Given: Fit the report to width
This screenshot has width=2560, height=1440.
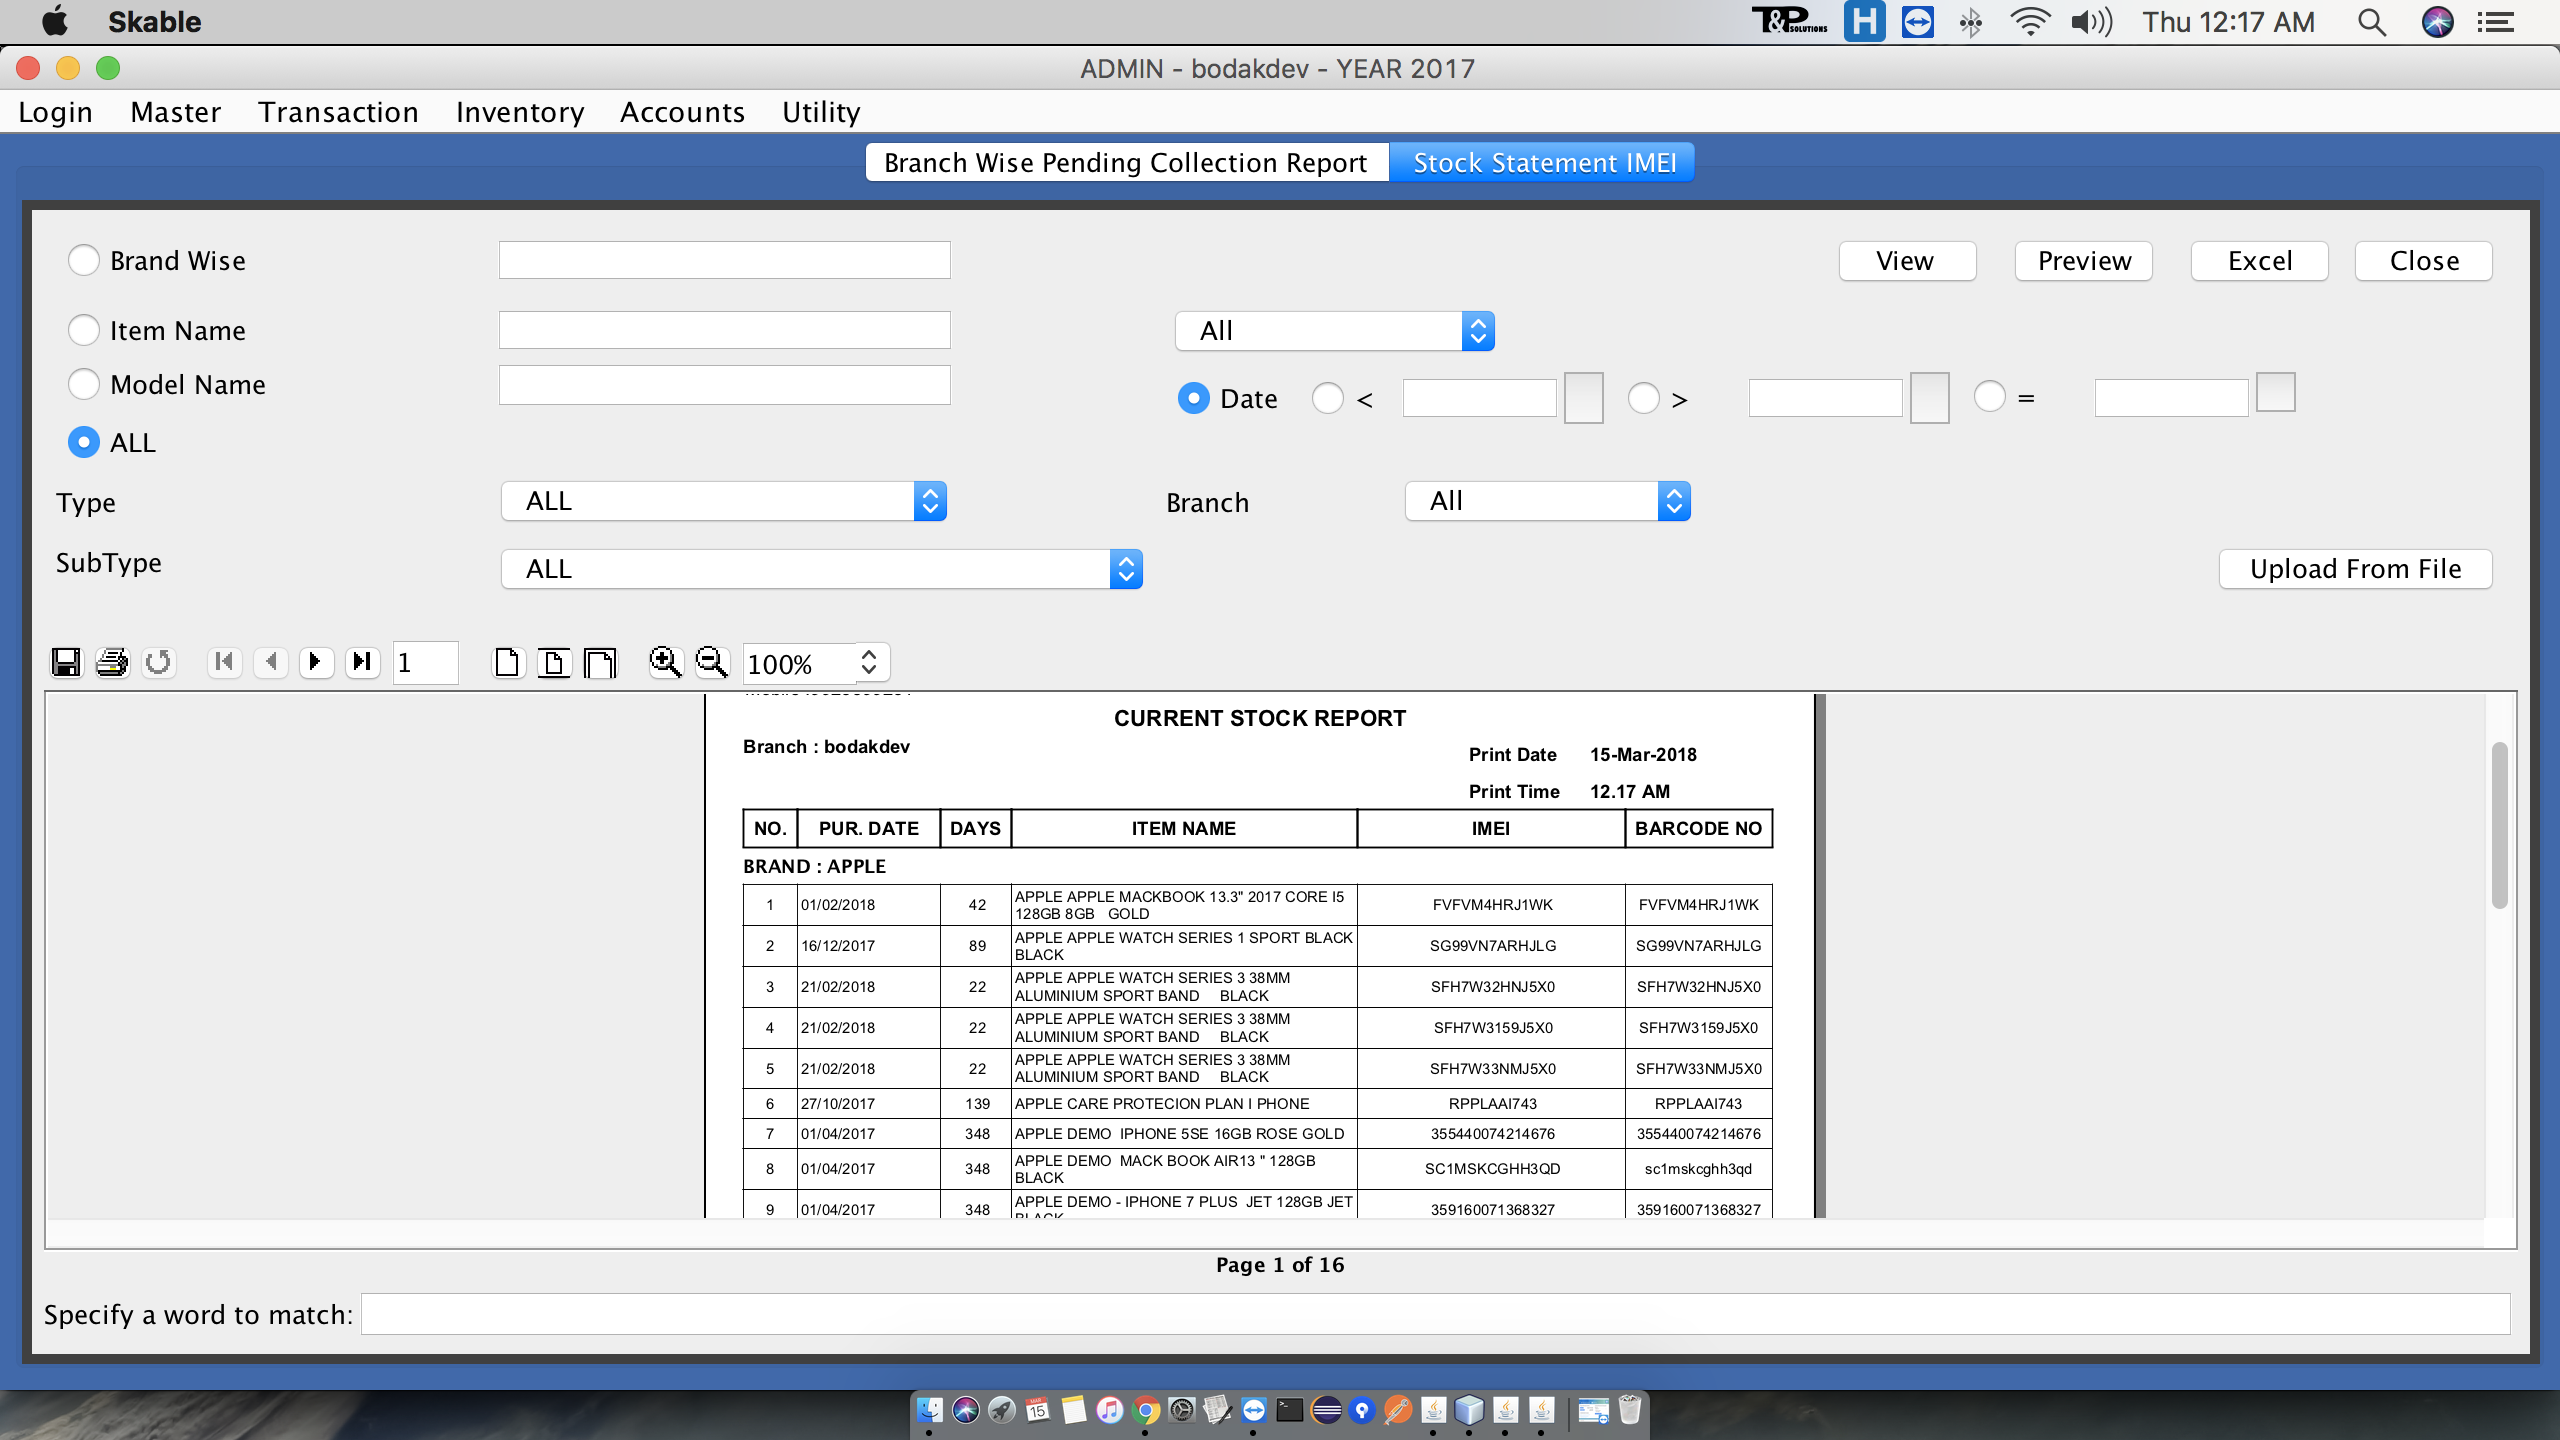Looking at the screenshot, I should [600, 662].
